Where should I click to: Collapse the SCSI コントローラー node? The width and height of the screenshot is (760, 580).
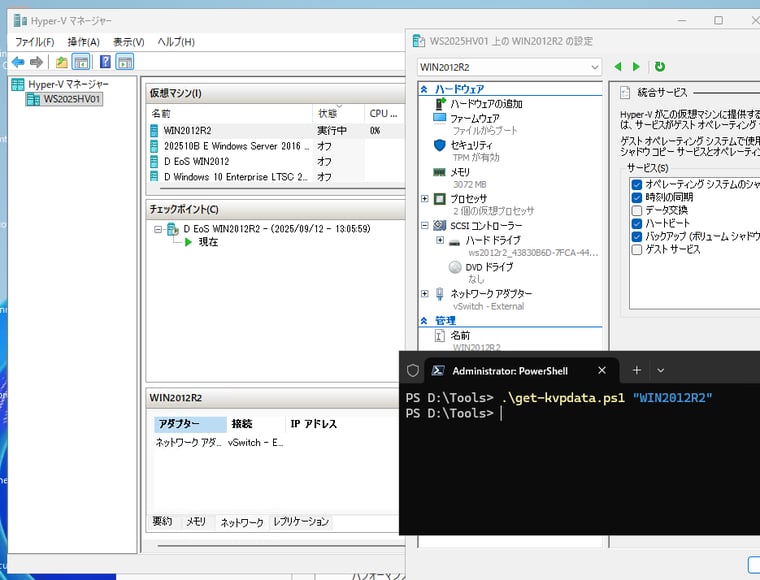425,225
